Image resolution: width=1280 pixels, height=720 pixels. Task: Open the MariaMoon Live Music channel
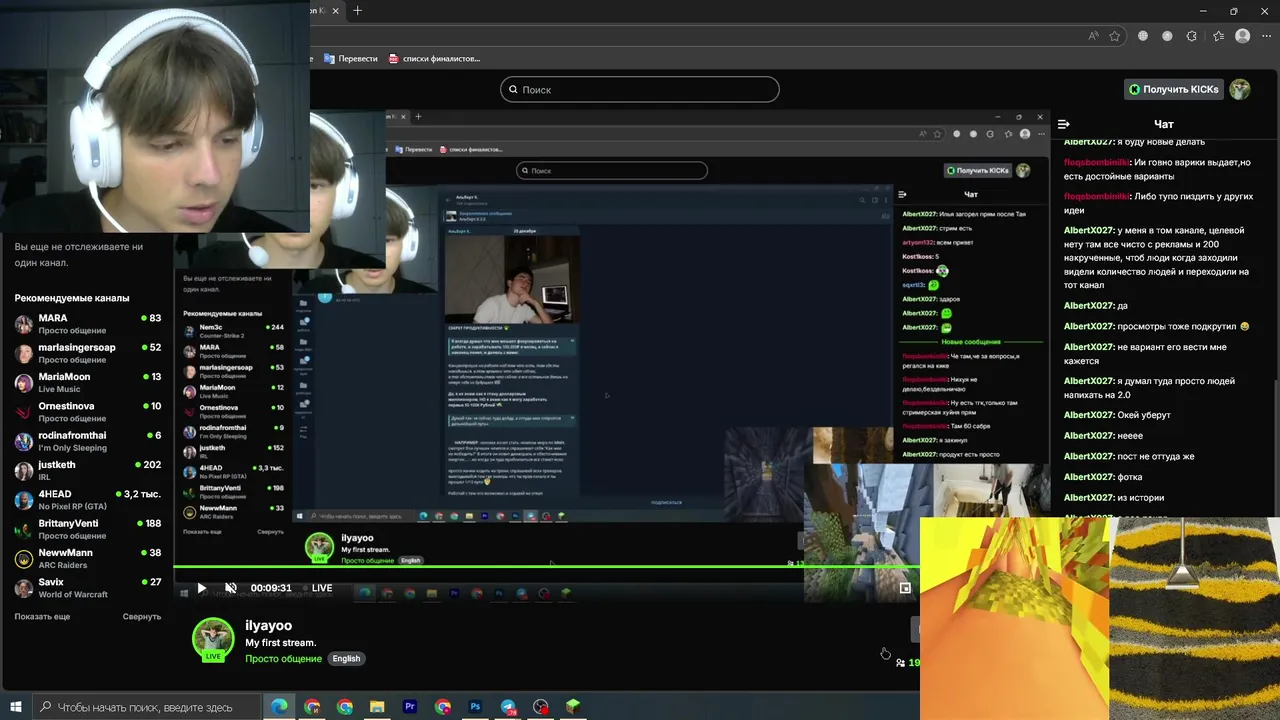(87, 382)
